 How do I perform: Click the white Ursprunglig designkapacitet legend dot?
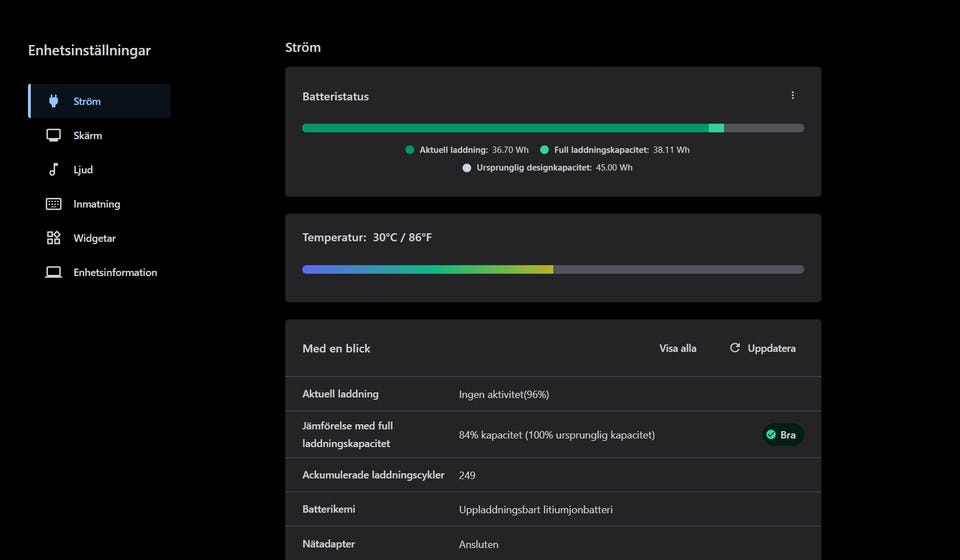coord(467,168)
